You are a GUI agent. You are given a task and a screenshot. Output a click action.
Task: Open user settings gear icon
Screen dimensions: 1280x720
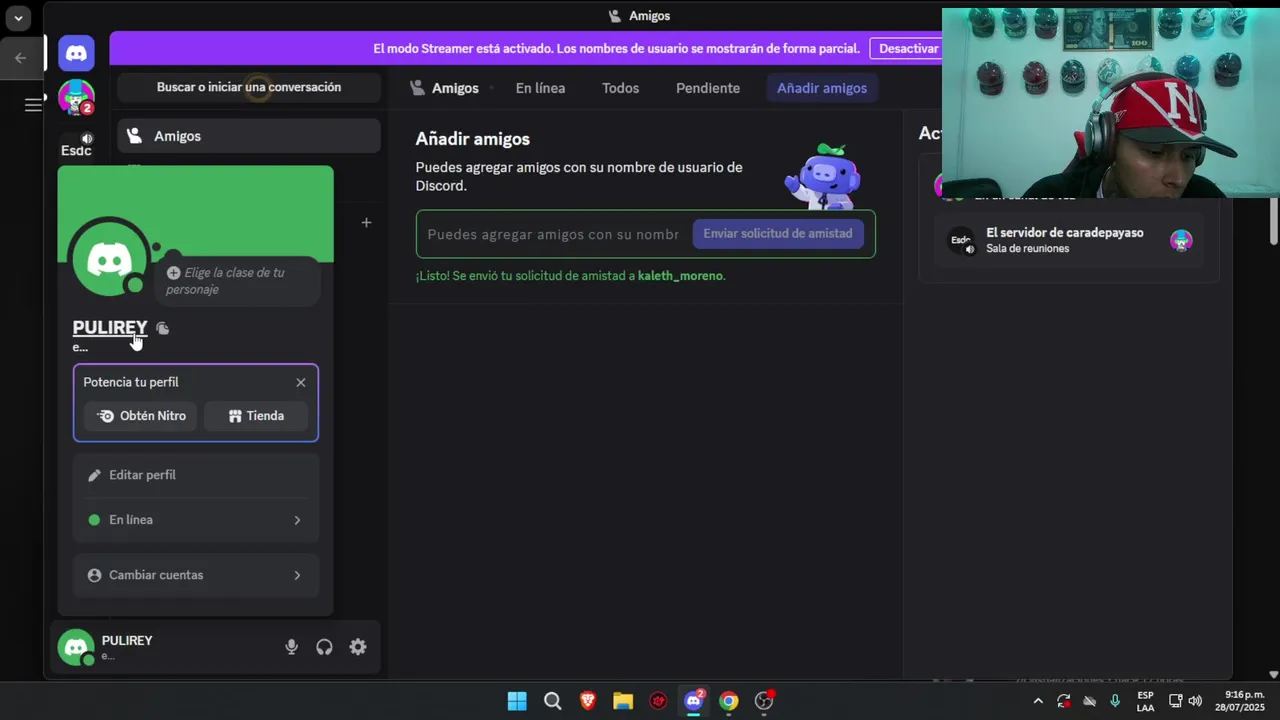(358, 647)
